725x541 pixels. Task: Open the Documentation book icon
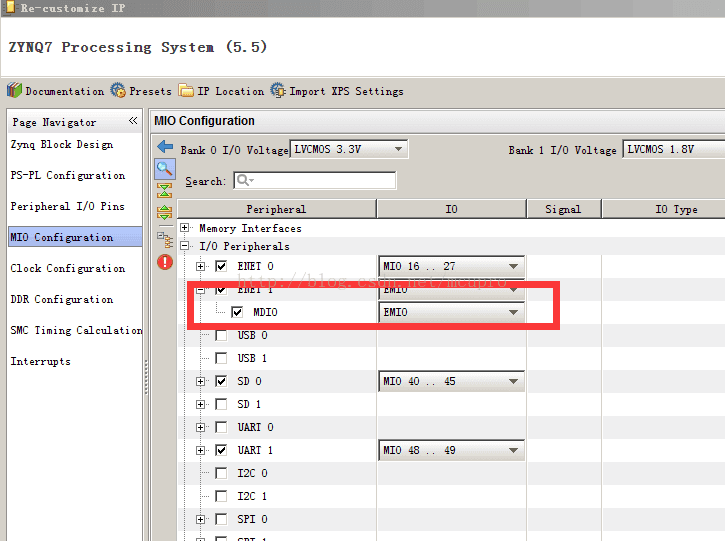click(14, 90)
